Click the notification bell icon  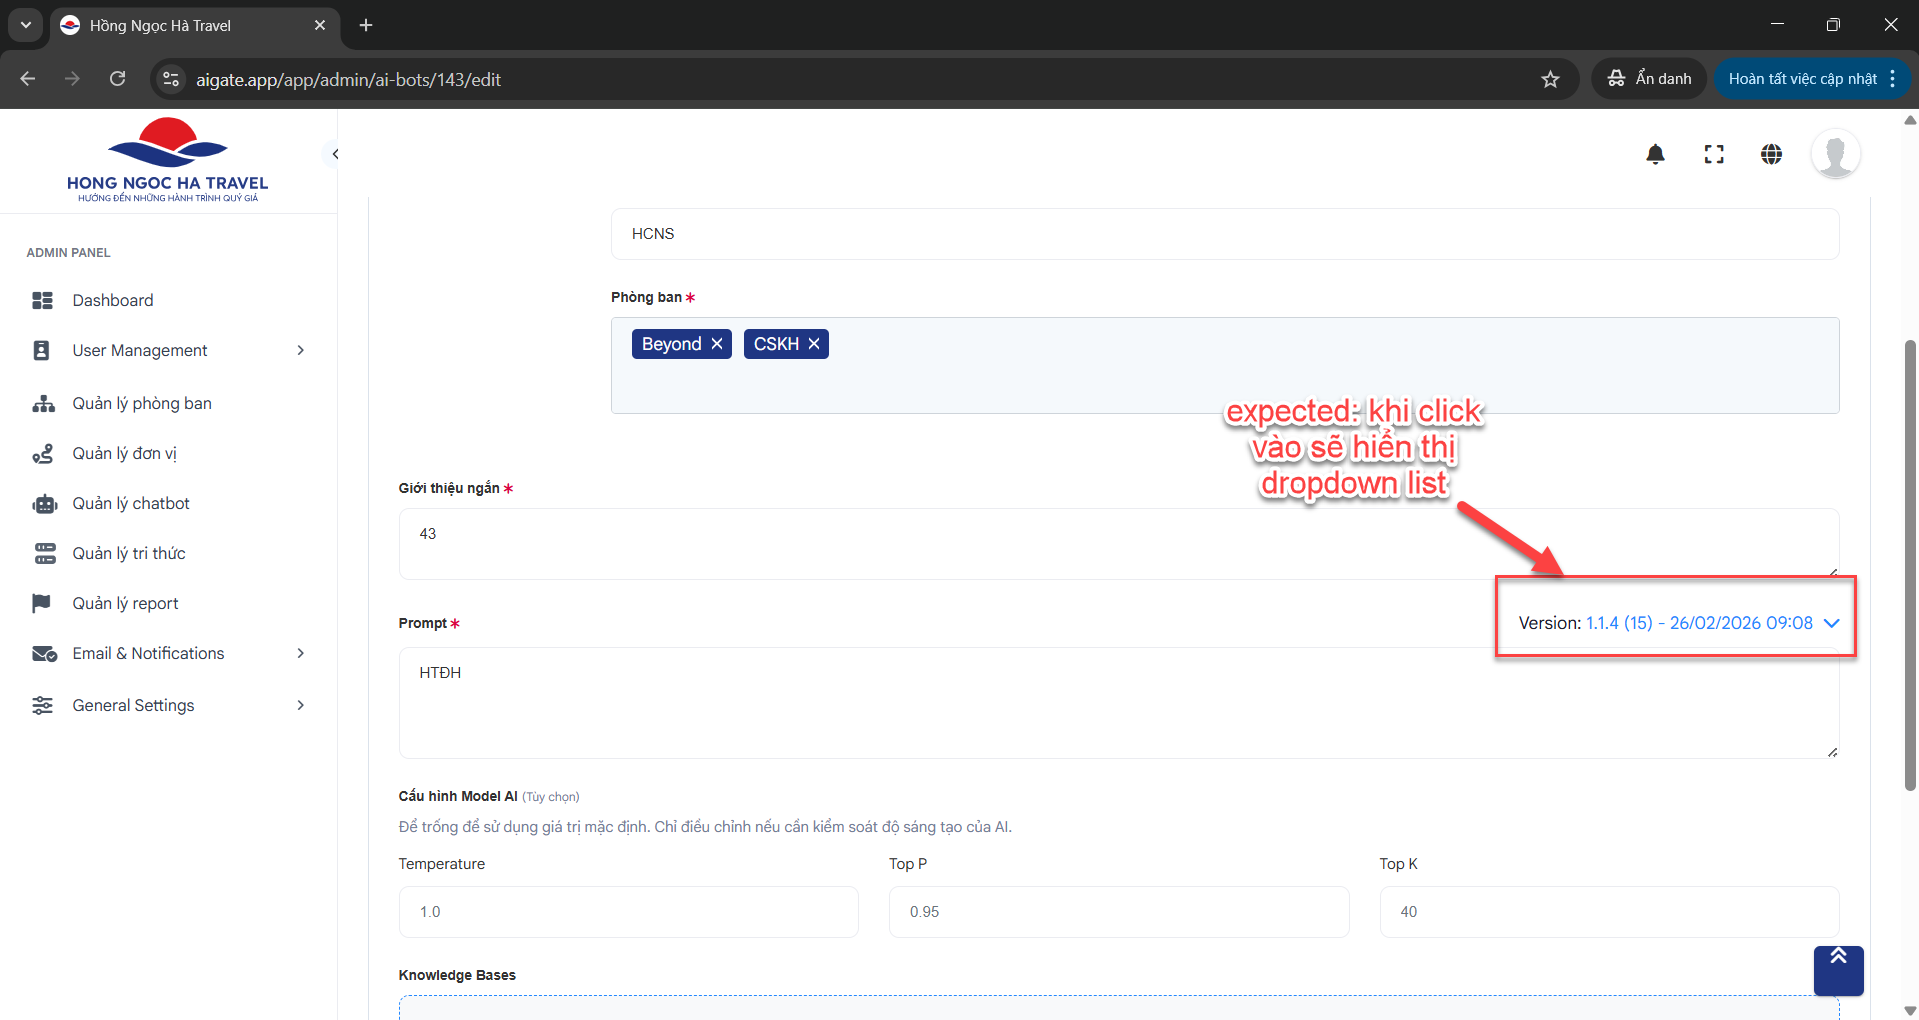tap(1655, 154)
